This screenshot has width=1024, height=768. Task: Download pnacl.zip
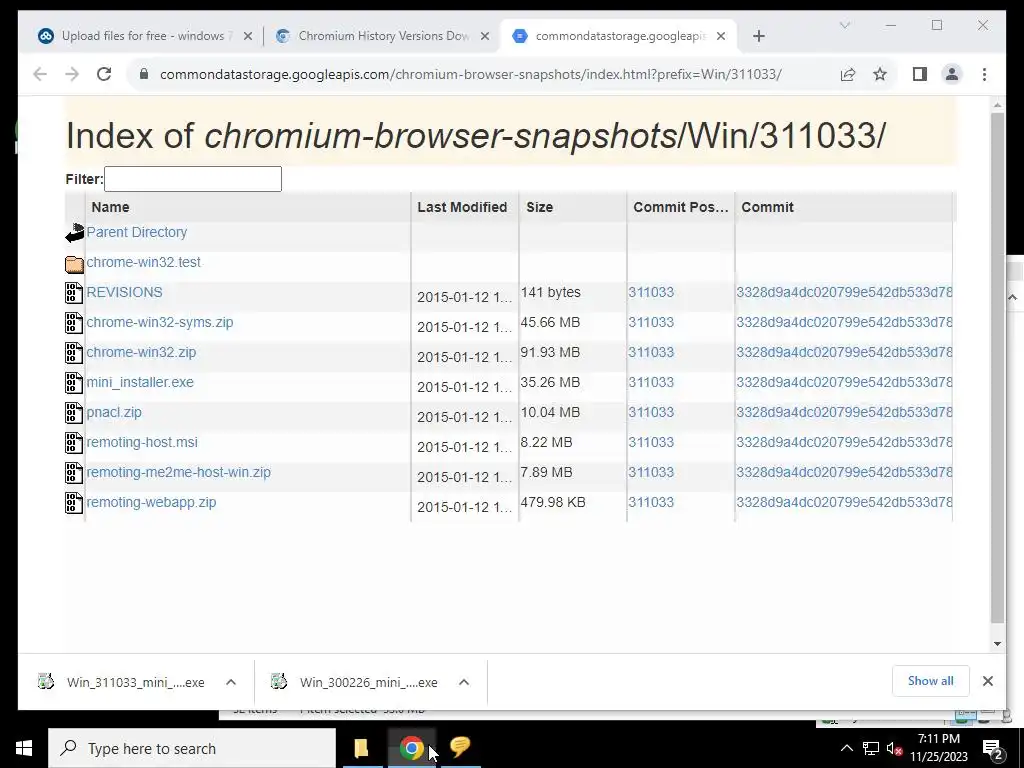click(x=114, y=412)
